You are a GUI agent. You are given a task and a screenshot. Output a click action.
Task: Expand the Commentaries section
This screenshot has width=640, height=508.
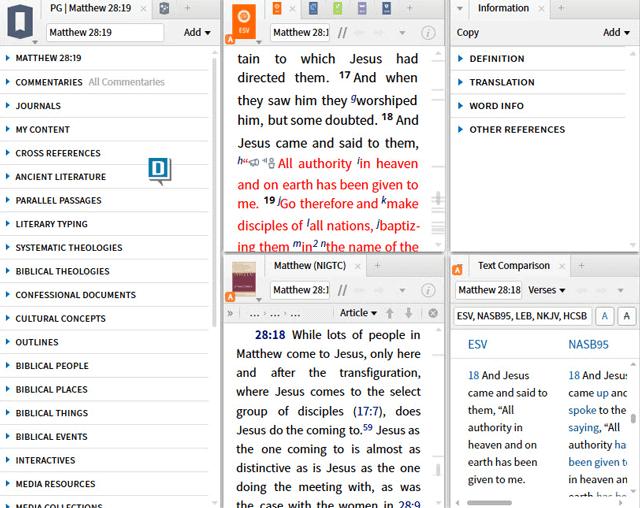click(x=49, y=82)
